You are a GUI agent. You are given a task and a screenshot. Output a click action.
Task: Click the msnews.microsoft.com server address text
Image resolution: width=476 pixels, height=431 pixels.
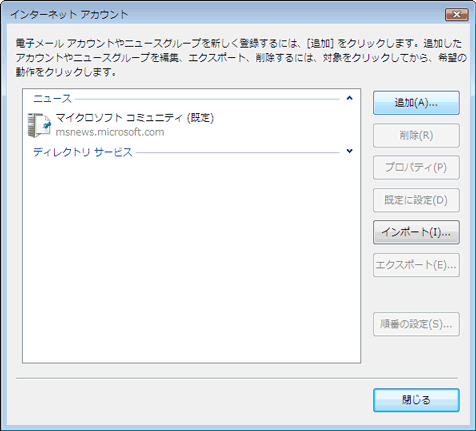point(110,132)
